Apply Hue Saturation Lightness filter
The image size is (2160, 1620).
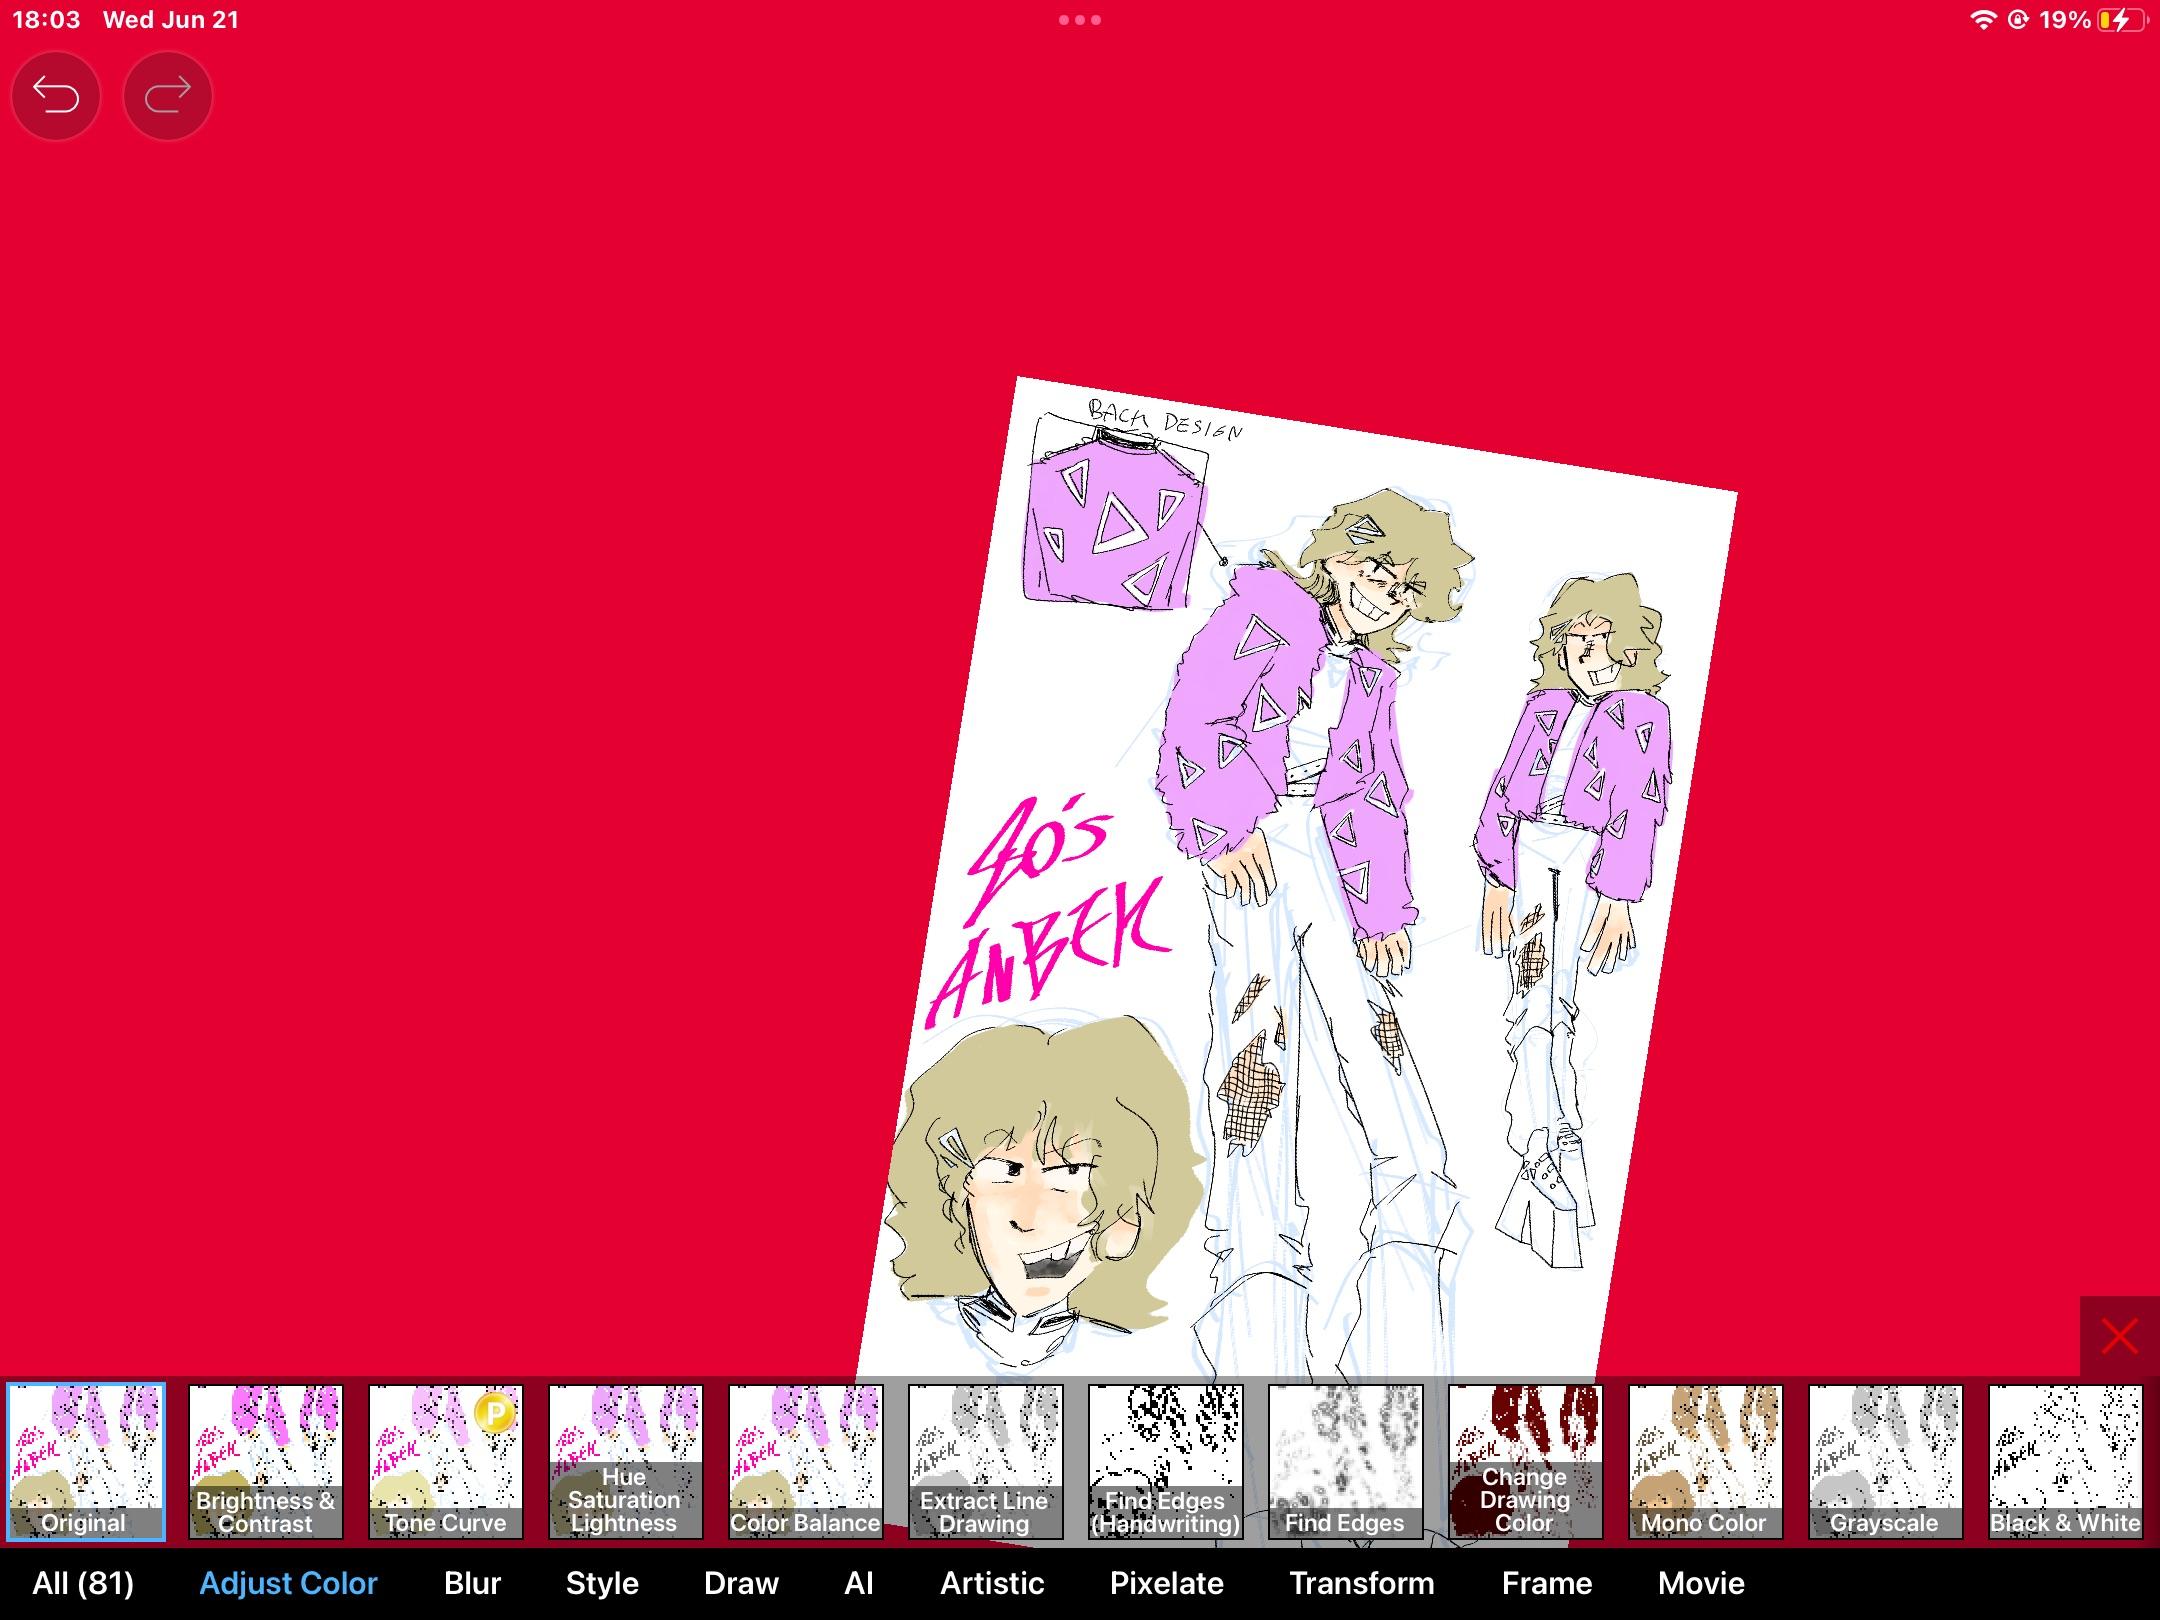coord(626,1461)
